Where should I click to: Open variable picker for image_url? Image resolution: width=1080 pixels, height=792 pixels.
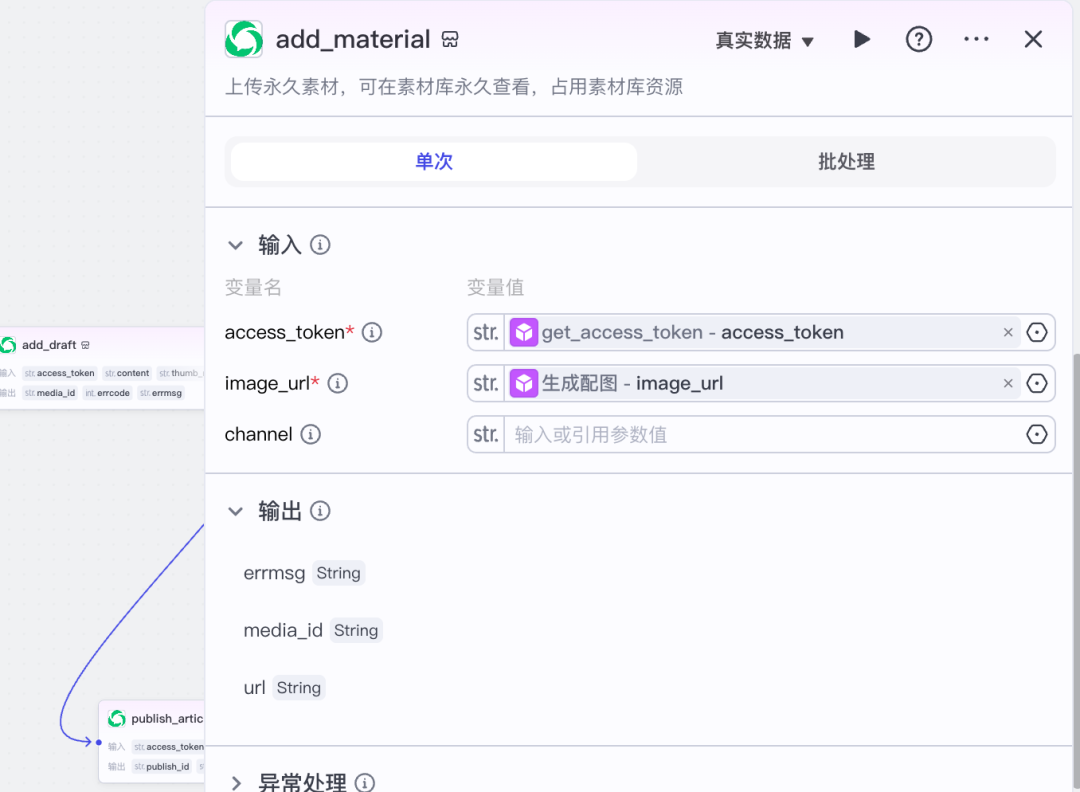click(x=1037, y=384)
